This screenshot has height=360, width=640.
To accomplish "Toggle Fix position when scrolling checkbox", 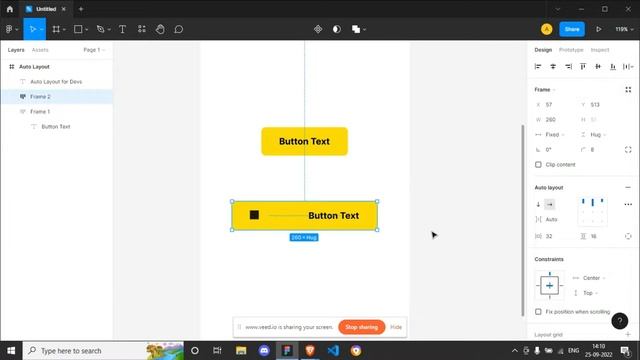I will (538, 312).
